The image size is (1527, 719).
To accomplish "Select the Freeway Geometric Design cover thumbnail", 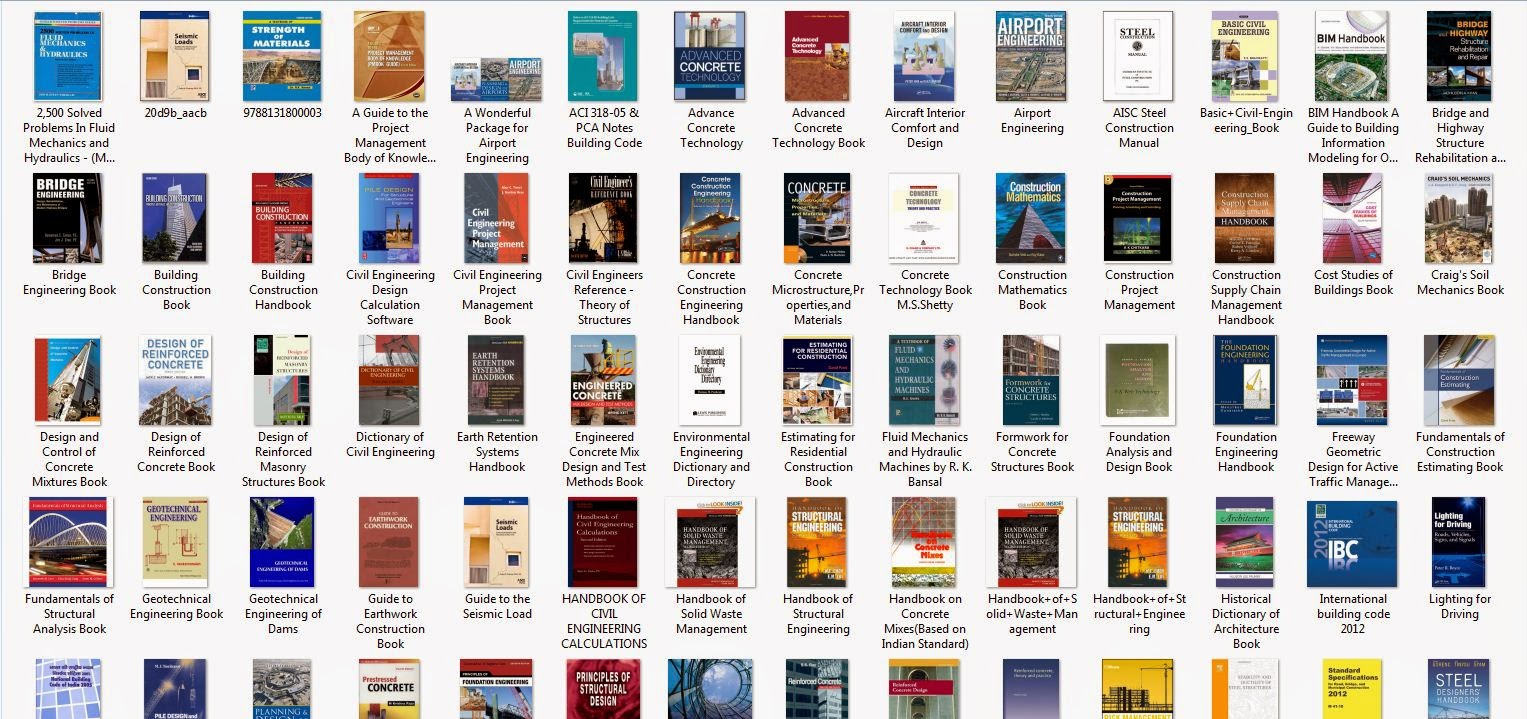I will tap(1352, 380).
